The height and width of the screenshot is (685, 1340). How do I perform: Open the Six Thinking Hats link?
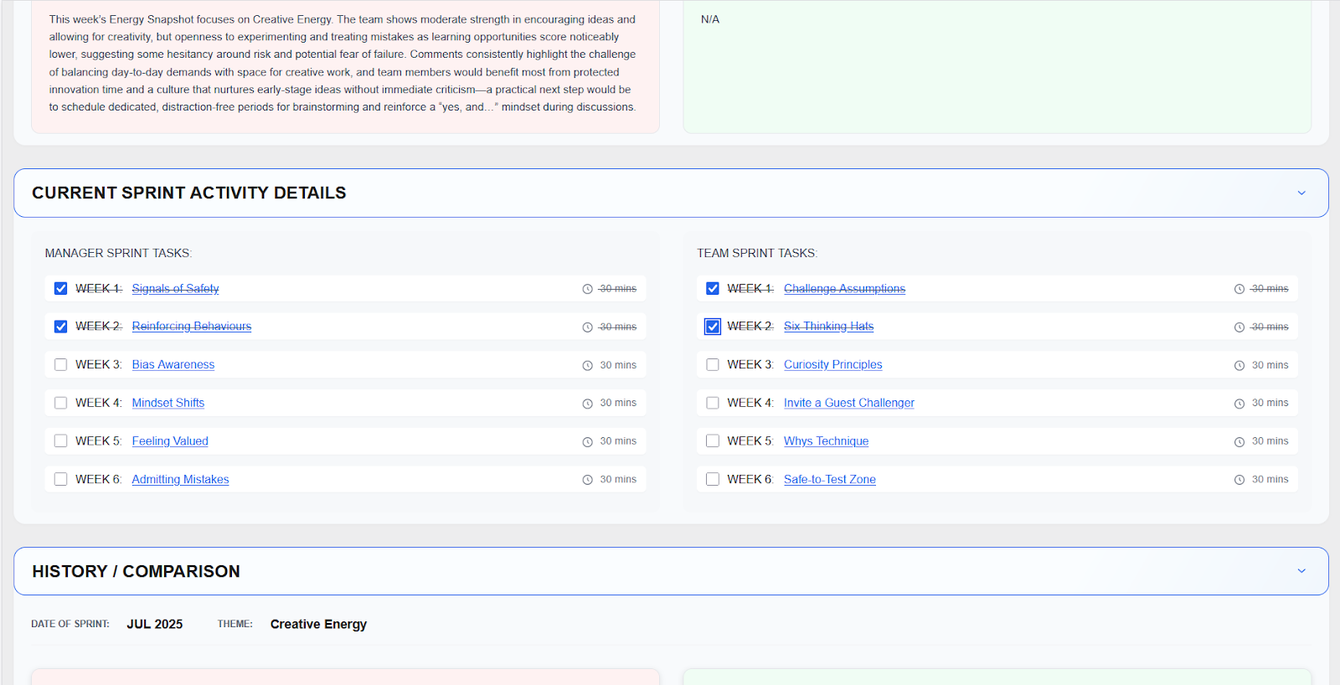pyautogui.click(x=828, y=327)
